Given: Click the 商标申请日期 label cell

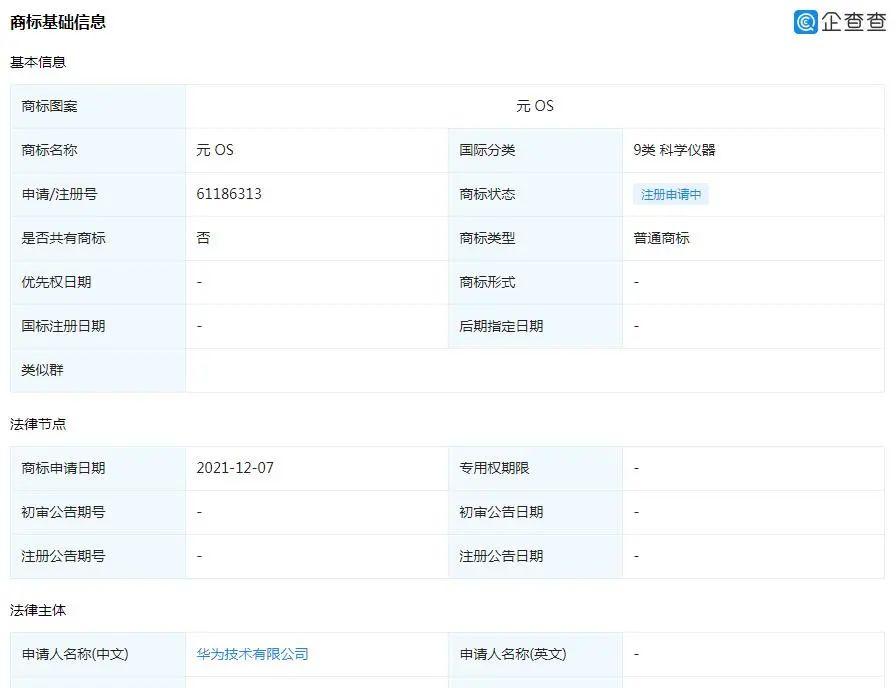Looking at the screenshot, I should point(98,469).
